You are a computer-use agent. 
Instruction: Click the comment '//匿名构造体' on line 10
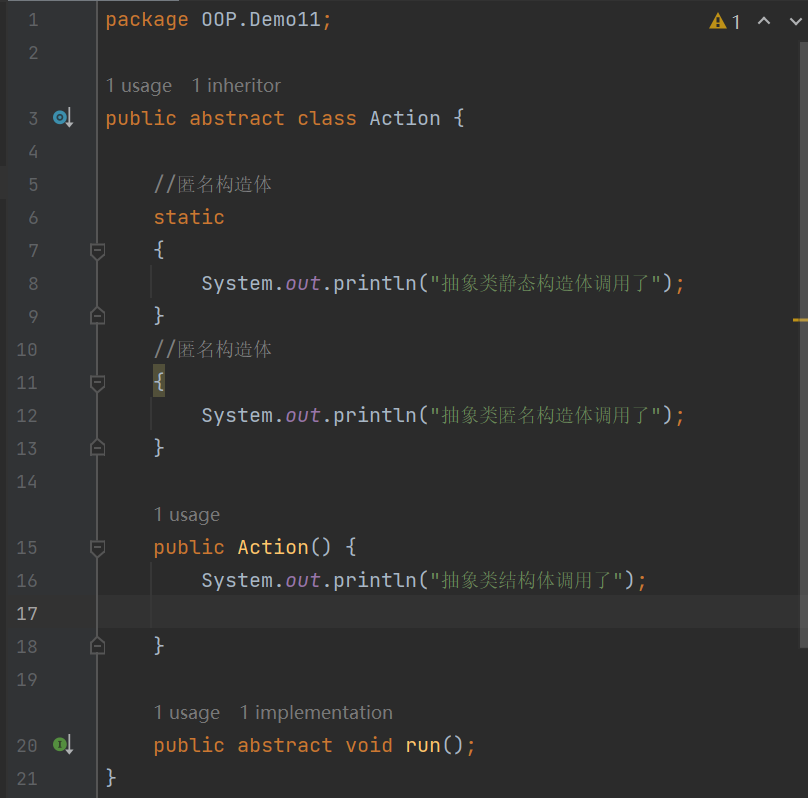coord(213,349)
